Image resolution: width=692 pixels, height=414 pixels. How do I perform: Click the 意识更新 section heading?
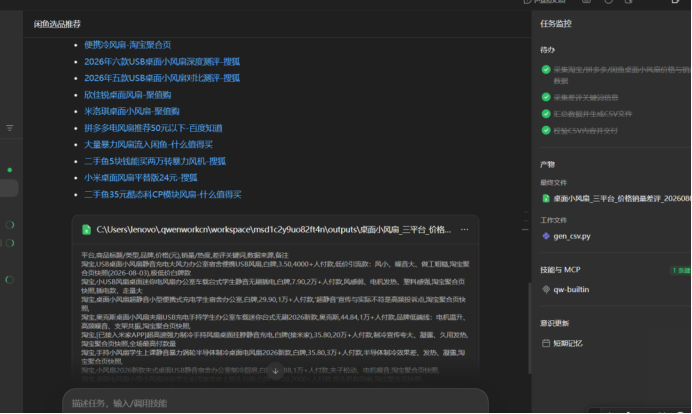pyautogui.click(x=554, y=324)
